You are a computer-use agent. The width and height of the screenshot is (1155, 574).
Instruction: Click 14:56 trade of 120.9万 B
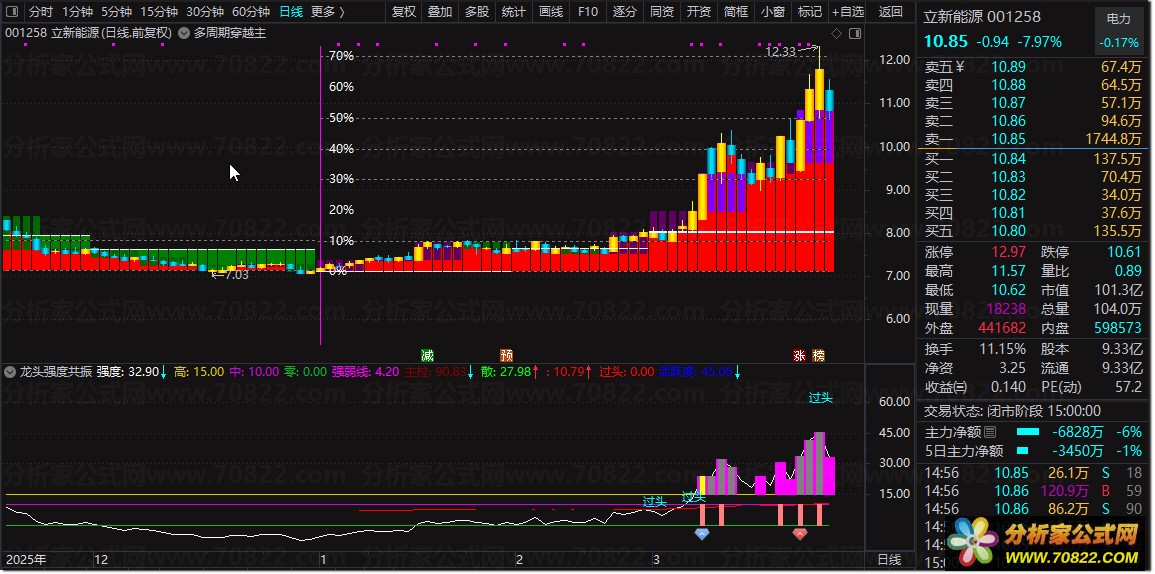1033,491
